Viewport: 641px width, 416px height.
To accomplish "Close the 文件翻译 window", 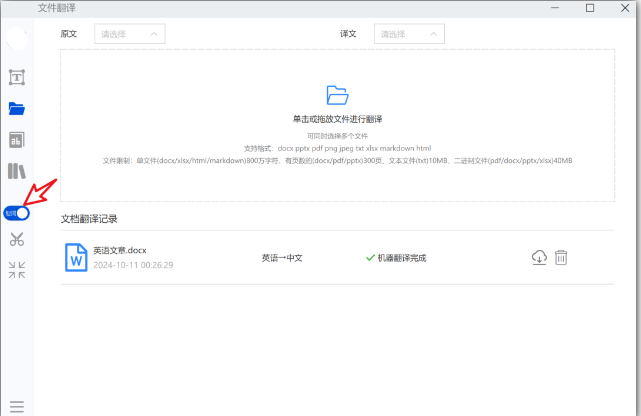I will point(625,8).
